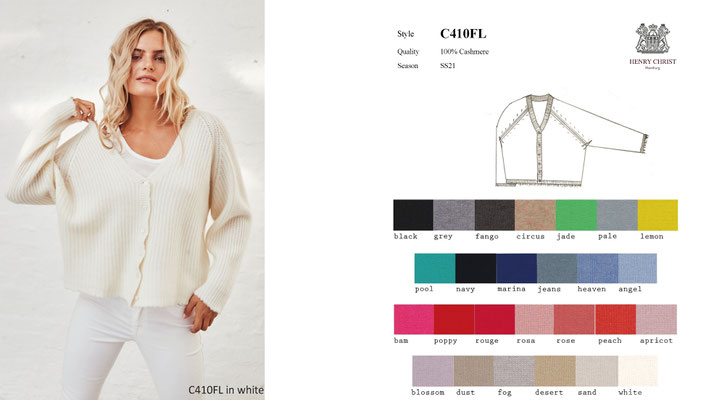This screenshot has width=706, height=400.
Task: Click the marina blue swatch
Action: [516, 268]
